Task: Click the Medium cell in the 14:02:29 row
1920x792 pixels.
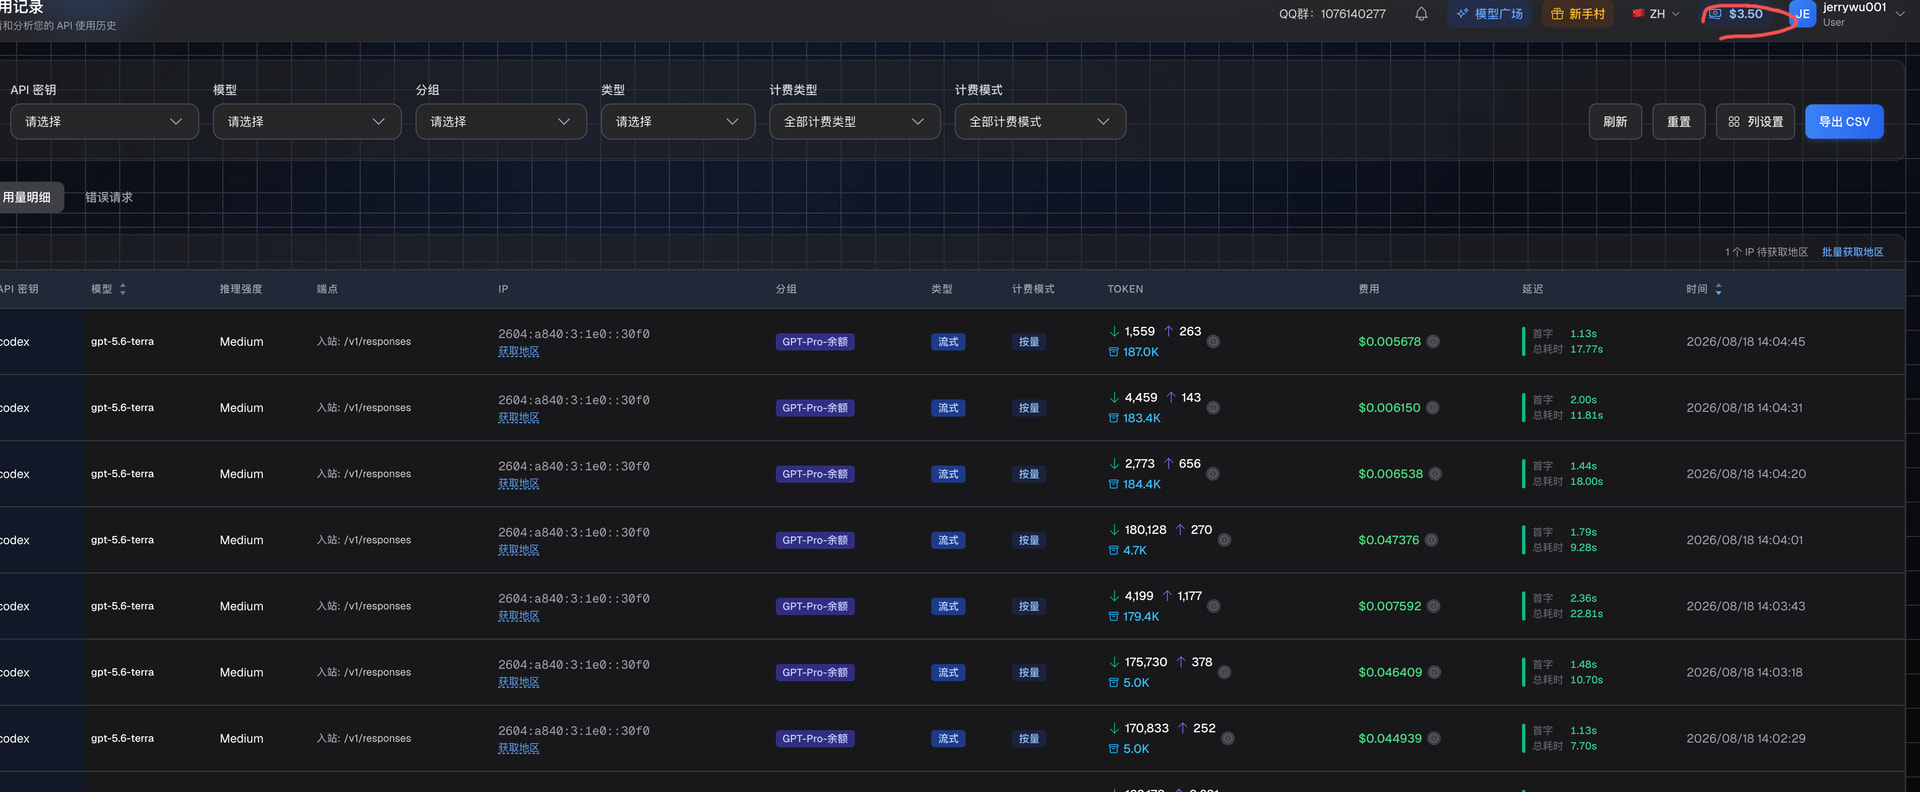Action: click(x=242, y=738)
